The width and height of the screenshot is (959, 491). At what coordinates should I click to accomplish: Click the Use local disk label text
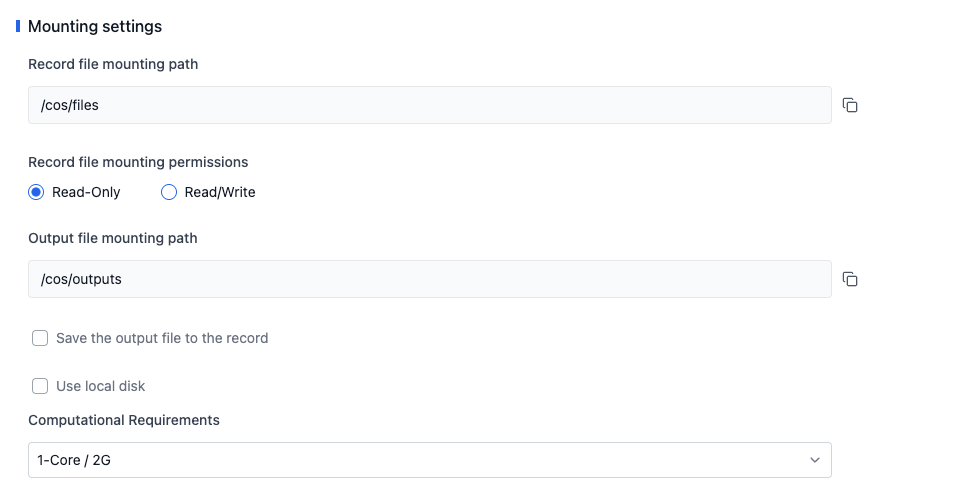[101, 386]
